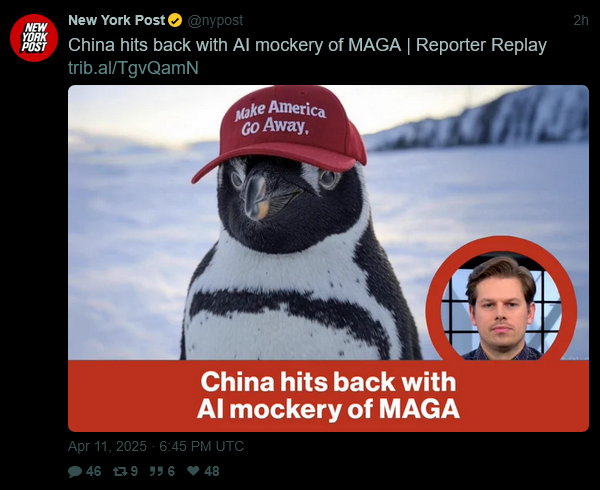Click the 48 likes count
The width and height of the screenshot is (600, 490).
(212, 471)
